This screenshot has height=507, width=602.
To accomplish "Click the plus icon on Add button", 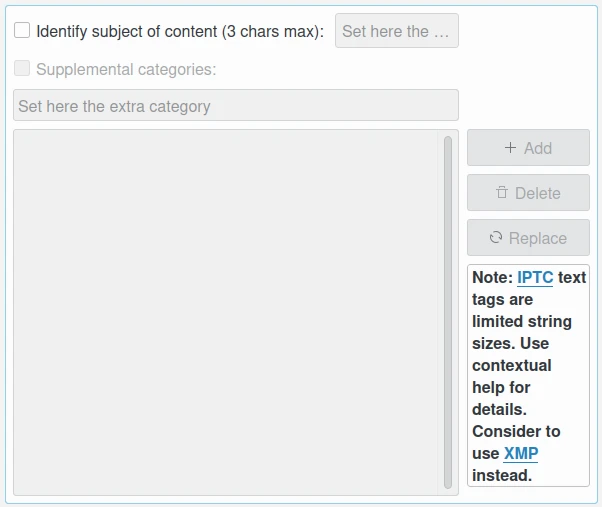I will point(510,148).
